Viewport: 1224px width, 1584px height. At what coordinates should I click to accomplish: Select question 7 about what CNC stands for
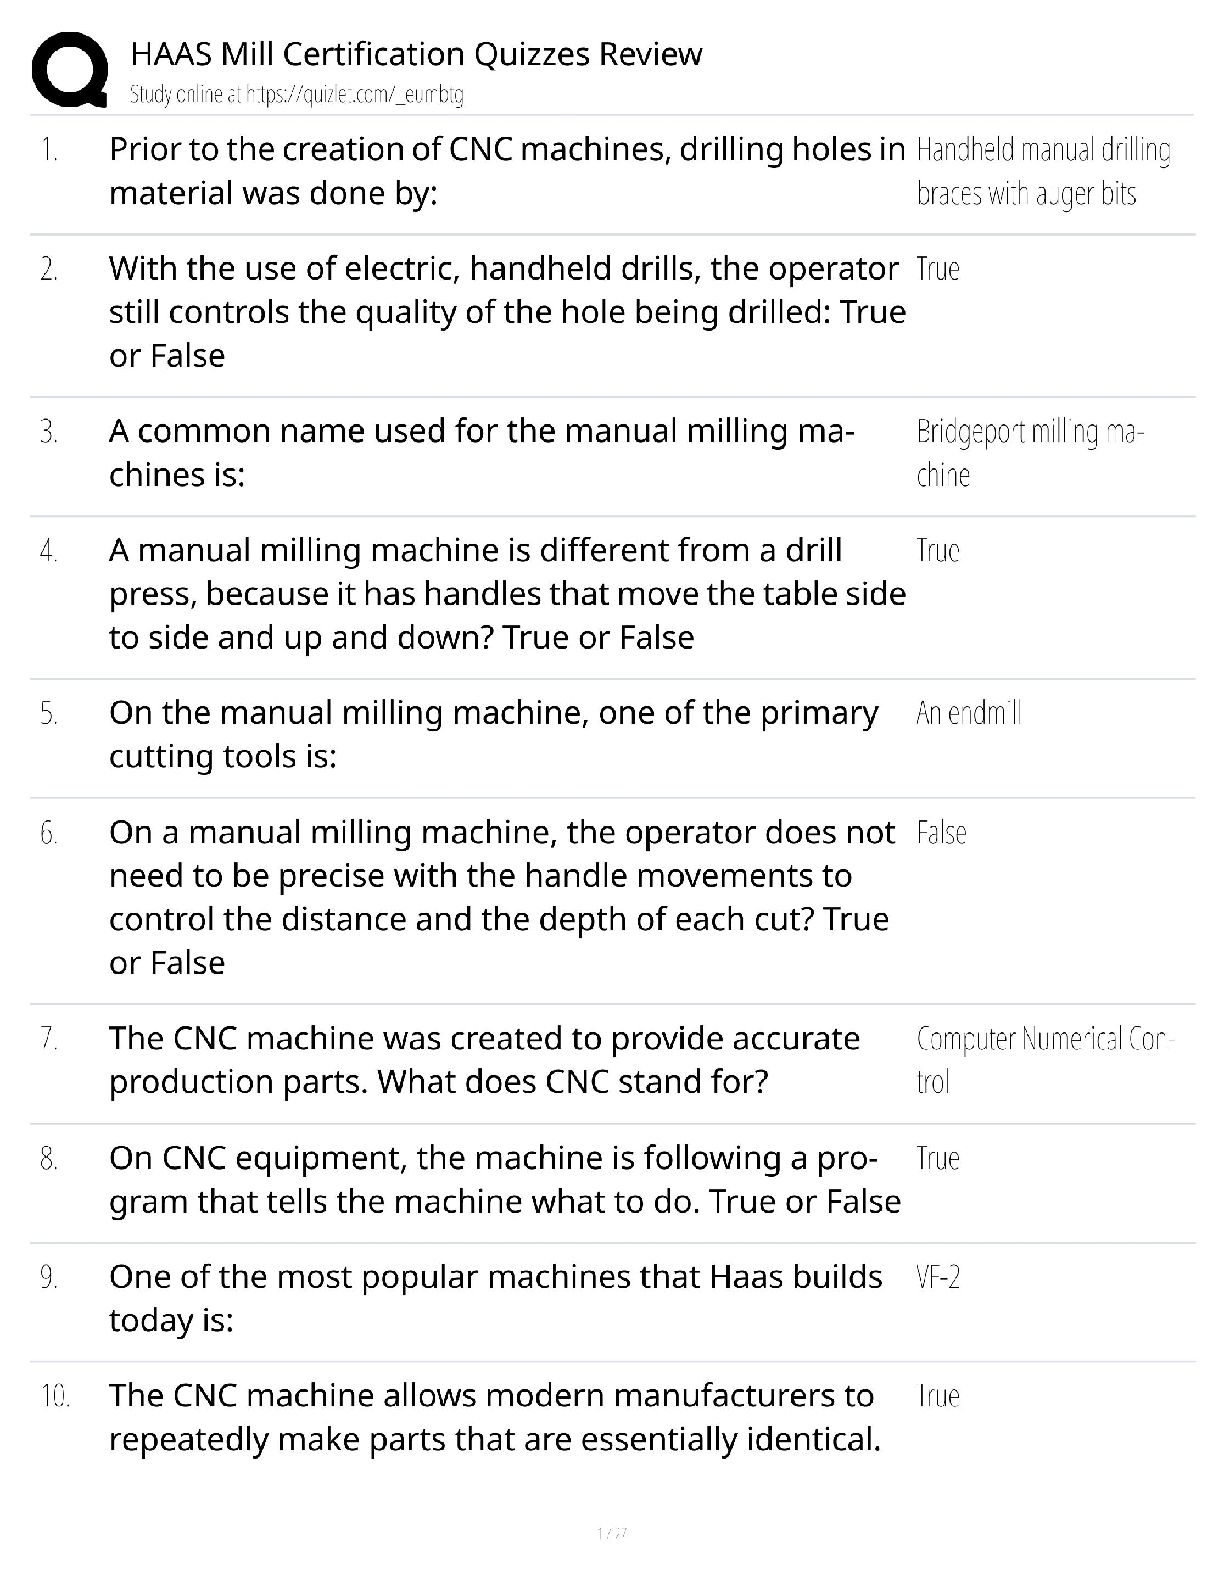[x=484, y=1060]
